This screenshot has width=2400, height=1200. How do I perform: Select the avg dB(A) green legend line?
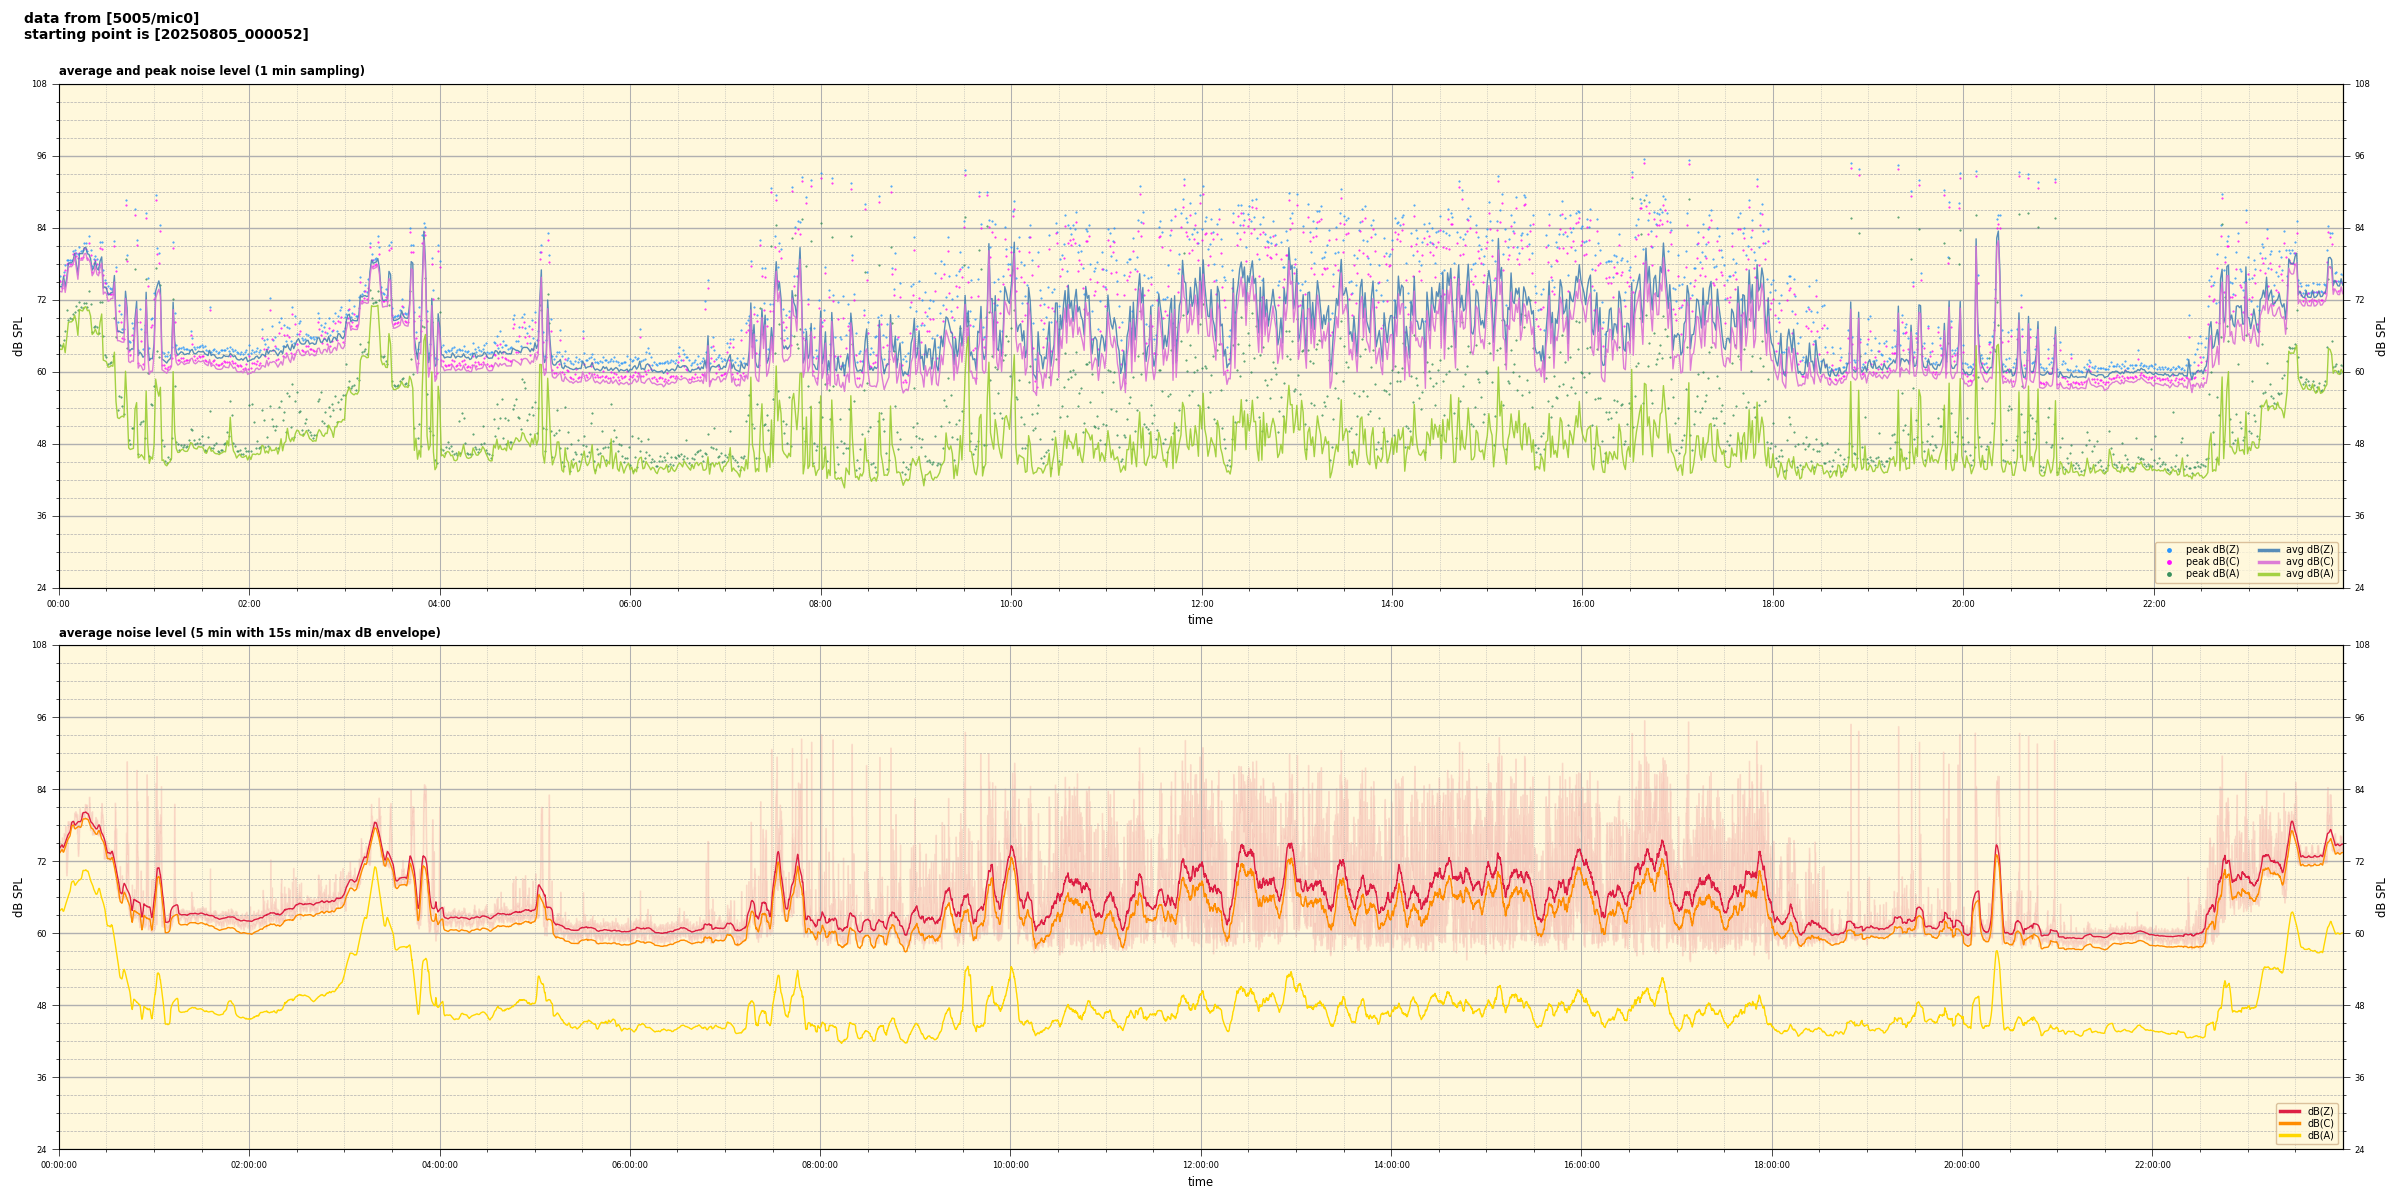[x=2268, y=574]
